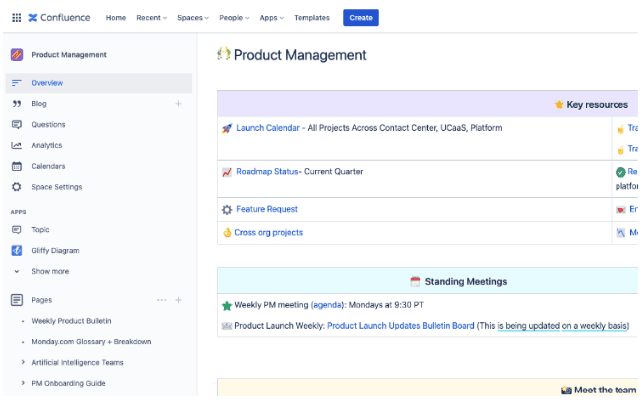The height and width of the screenshot is (403, 644).
Task: Open the Spaces dropdown menu
Action: [192, 17]
